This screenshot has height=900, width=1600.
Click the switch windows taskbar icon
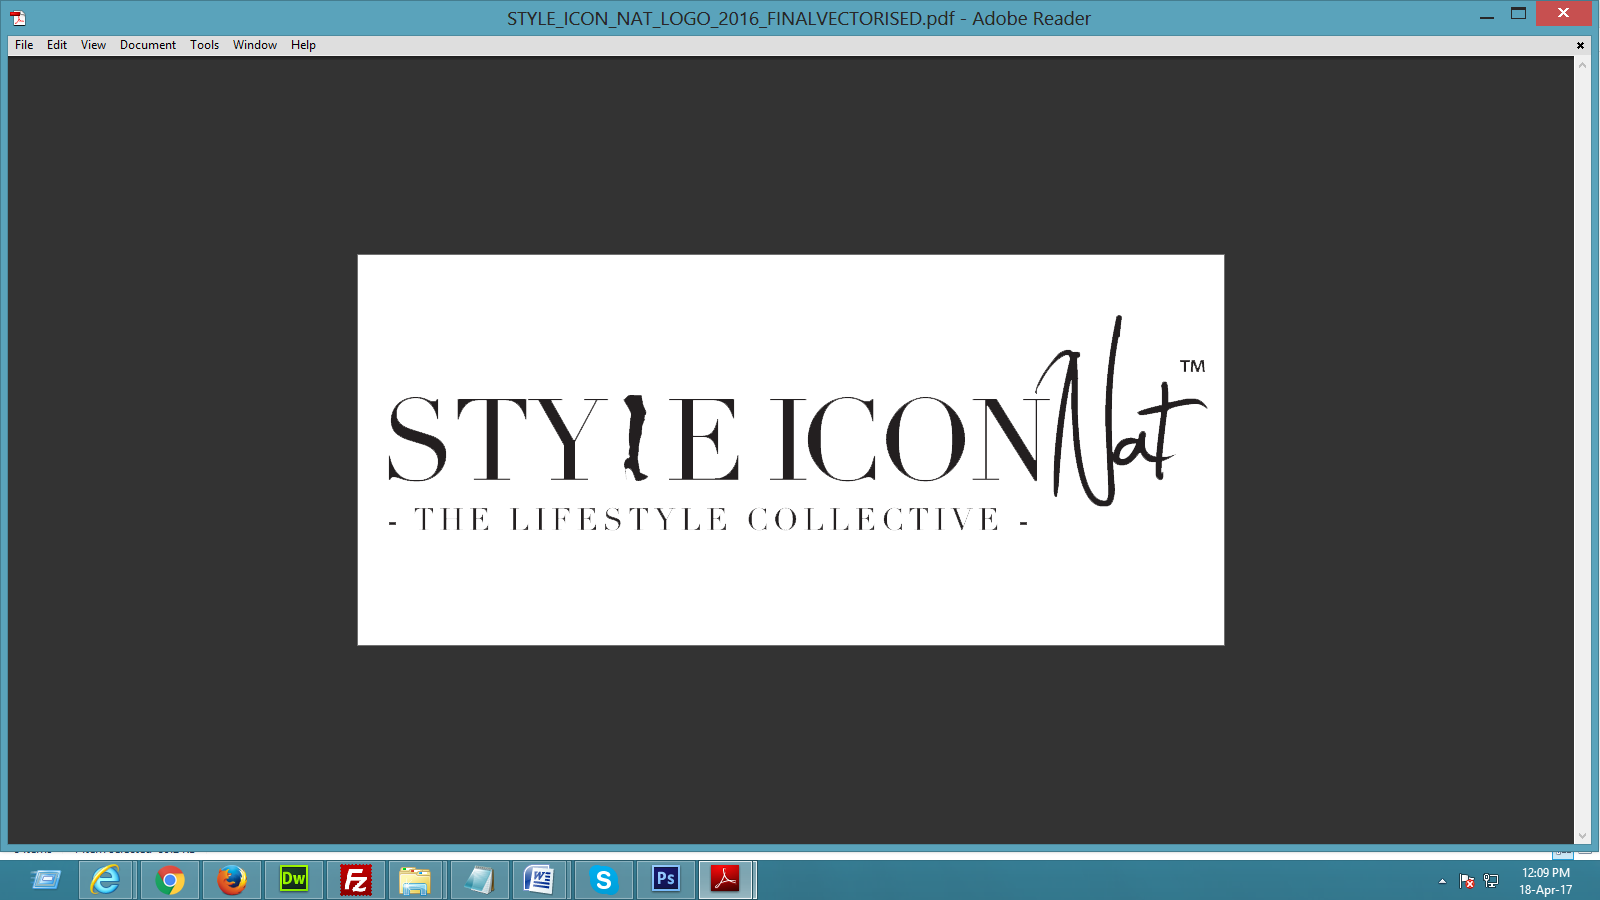tap(45, 880)
